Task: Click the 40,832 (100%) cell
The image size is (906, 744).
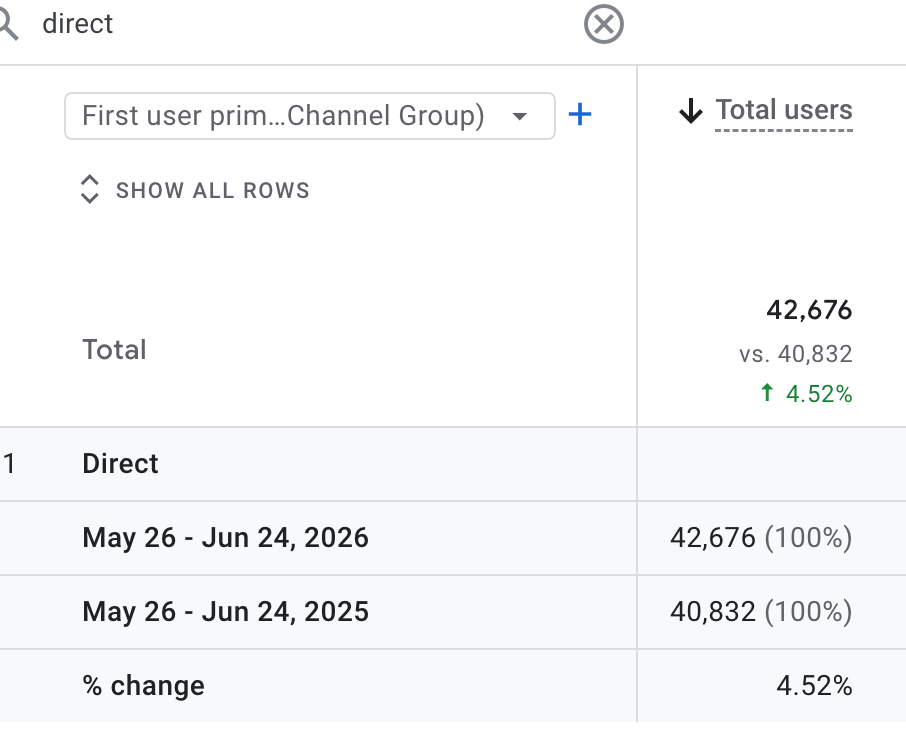Action: tap(761, 612)
